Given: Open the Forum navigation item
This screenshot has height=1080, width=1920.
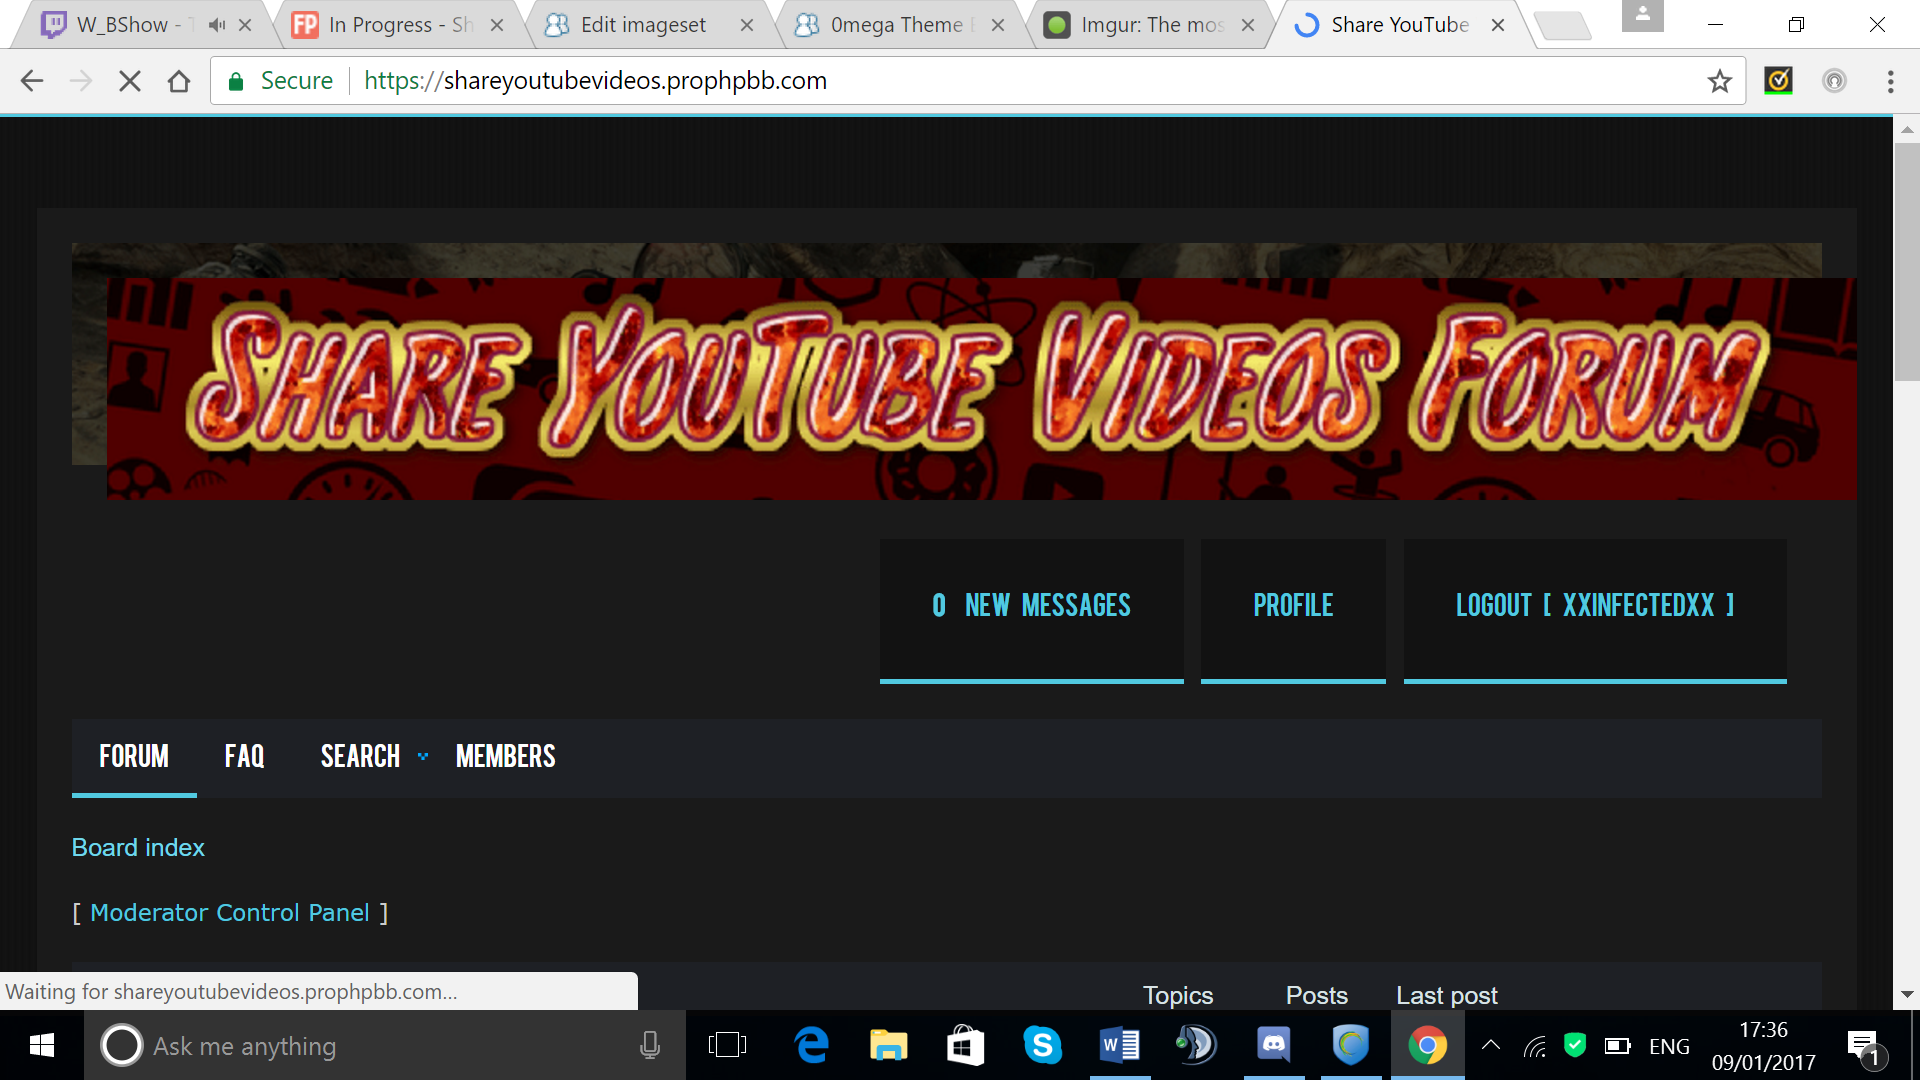Looking at the screenshot, I should point(134,757).
